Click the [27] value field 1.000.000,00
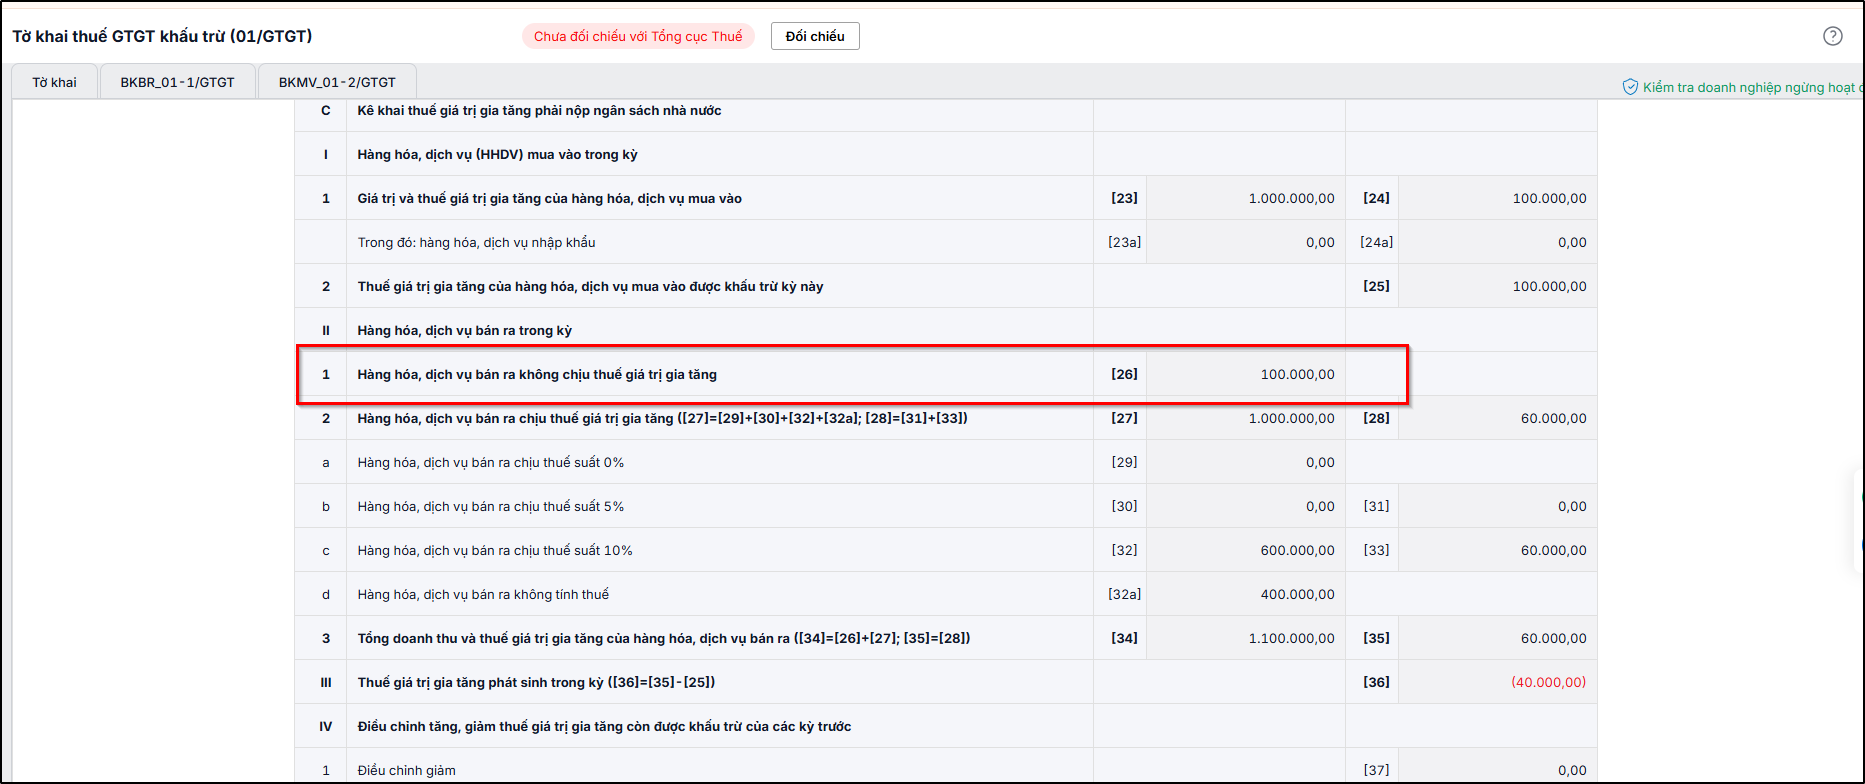 tap(1245, 418)
